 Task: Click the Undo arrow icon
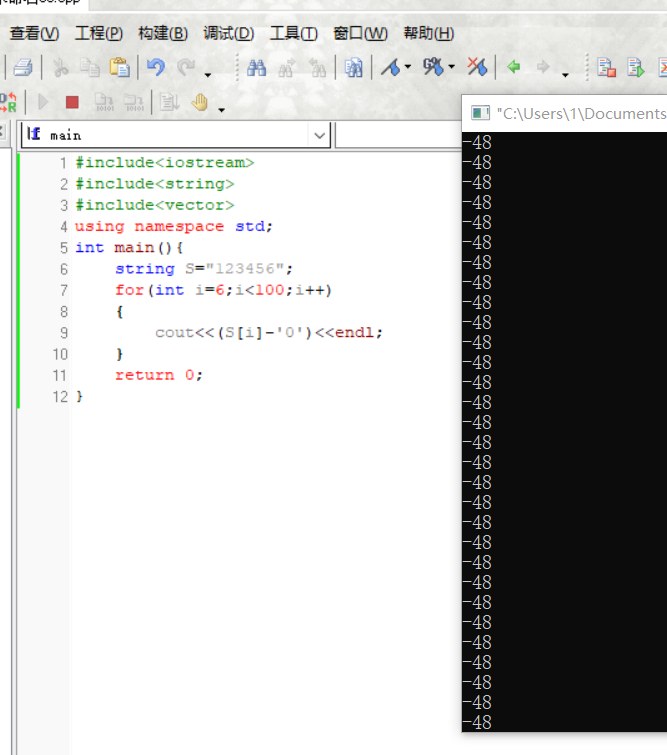[x=156, y=67]
